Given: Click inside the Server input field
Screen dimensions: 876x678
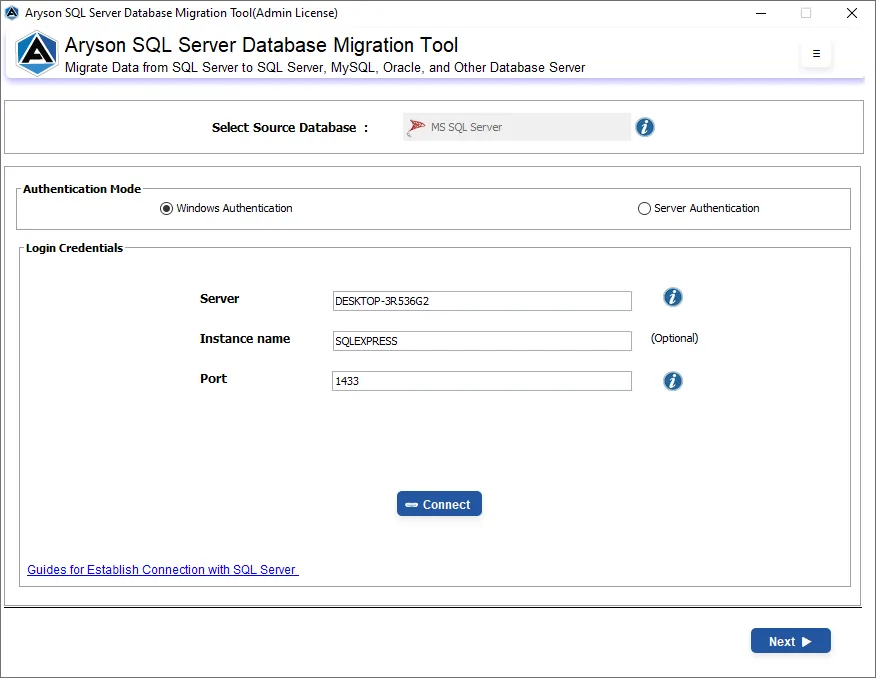Looking at the screenshot, I should [x=481, y=301].
